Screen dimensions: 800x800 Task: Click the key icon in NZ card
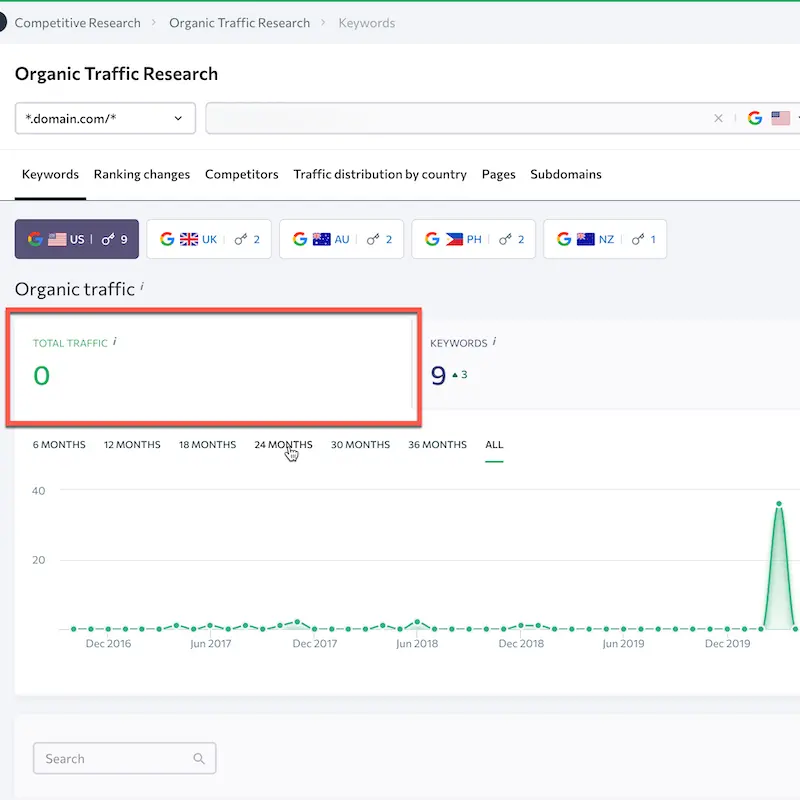point(638,239)
